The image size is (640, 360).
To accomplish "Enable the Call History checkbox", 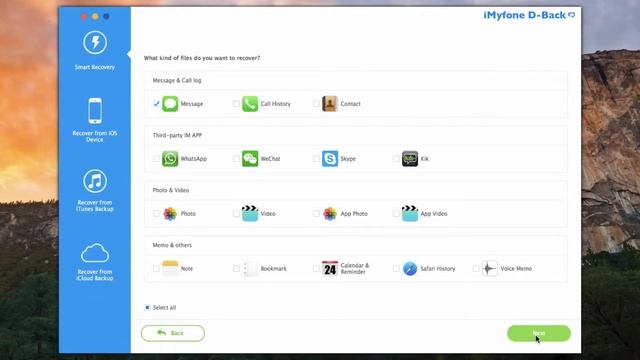I will point(236,104).
